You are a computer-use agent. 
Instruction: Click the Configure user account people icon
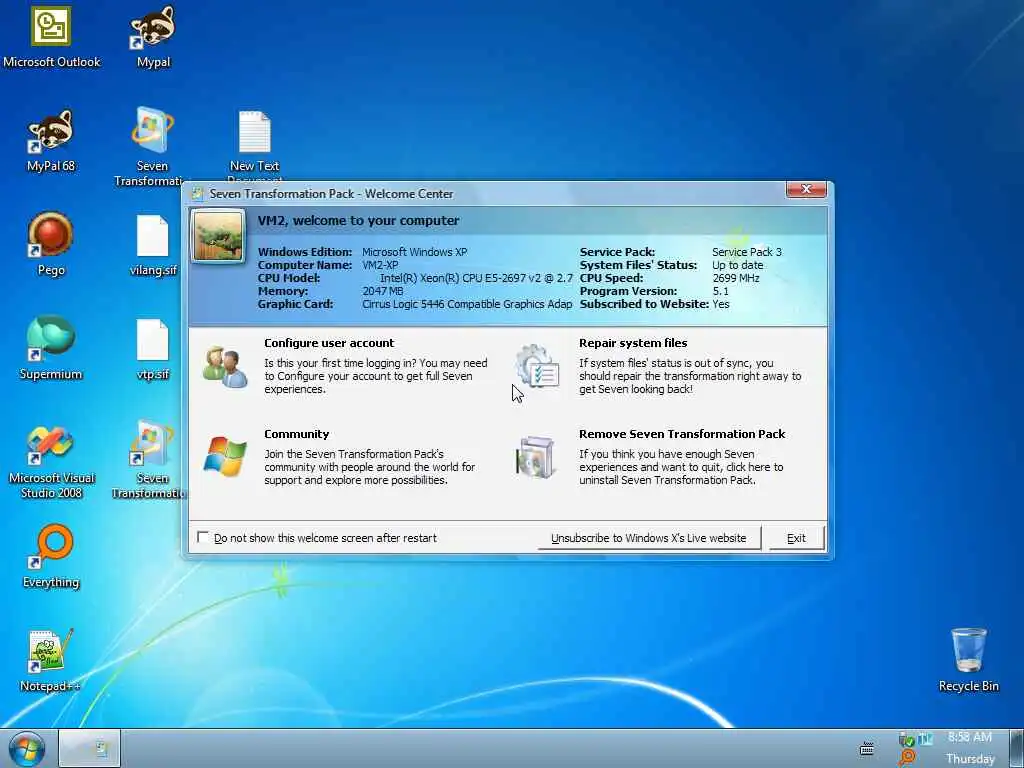[x=225, y=367]
